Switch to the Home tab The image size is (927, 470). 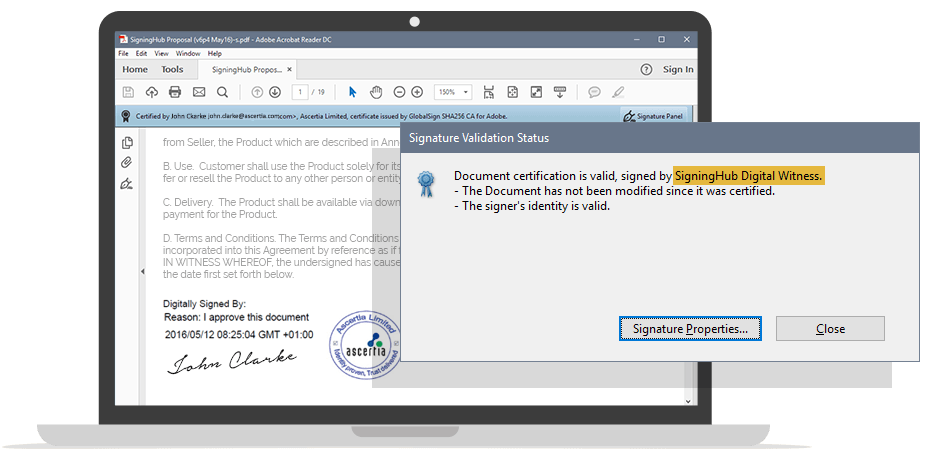coord(135,69)
